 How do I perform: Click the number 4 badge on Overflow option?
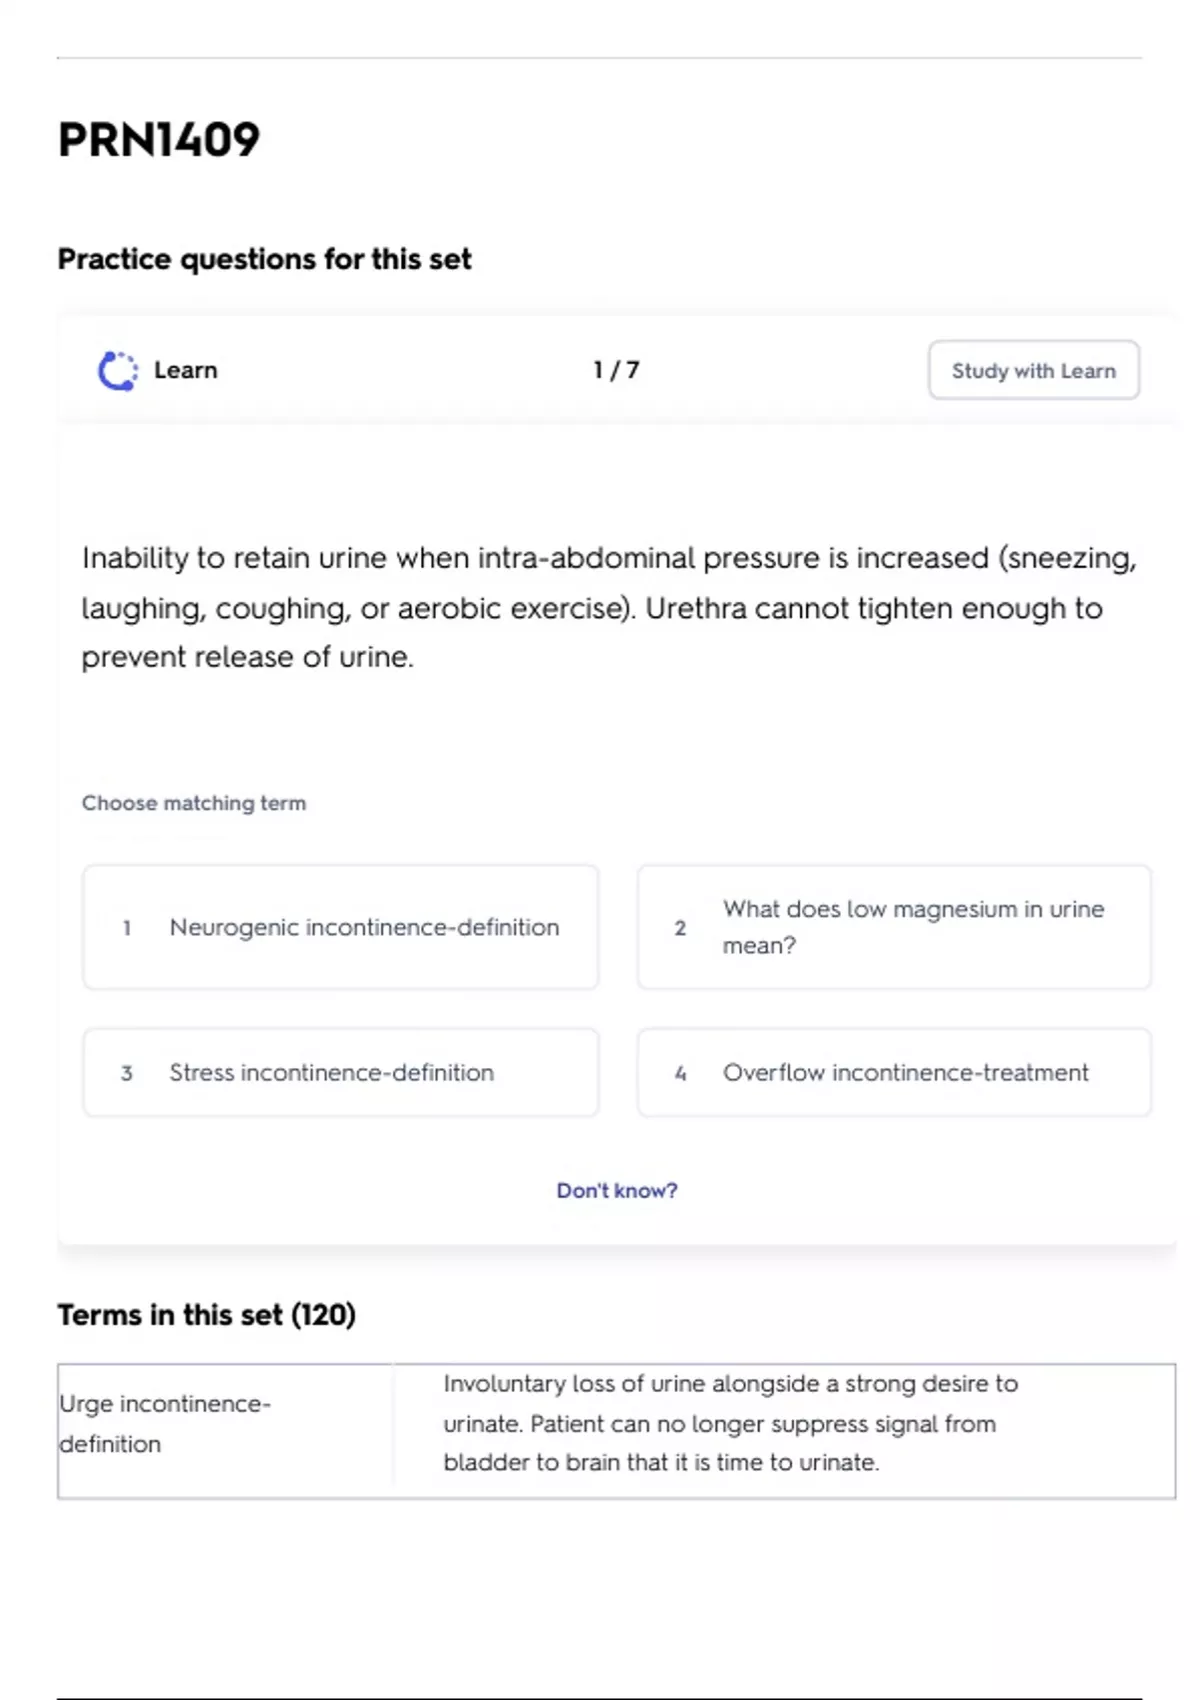[x=680, y=1073]
